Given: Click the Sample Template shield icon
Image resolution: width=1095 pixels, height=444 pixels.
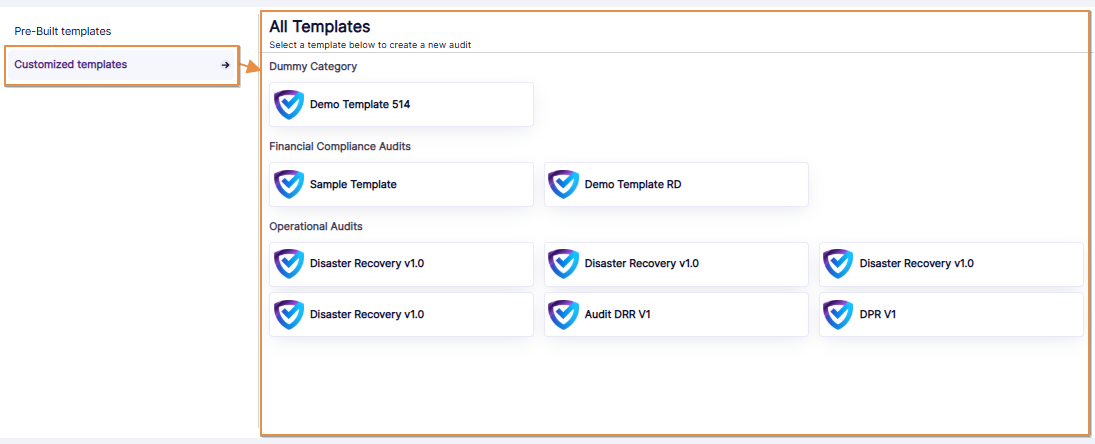Looking at the screenshot, I should (x=289, y=184).
